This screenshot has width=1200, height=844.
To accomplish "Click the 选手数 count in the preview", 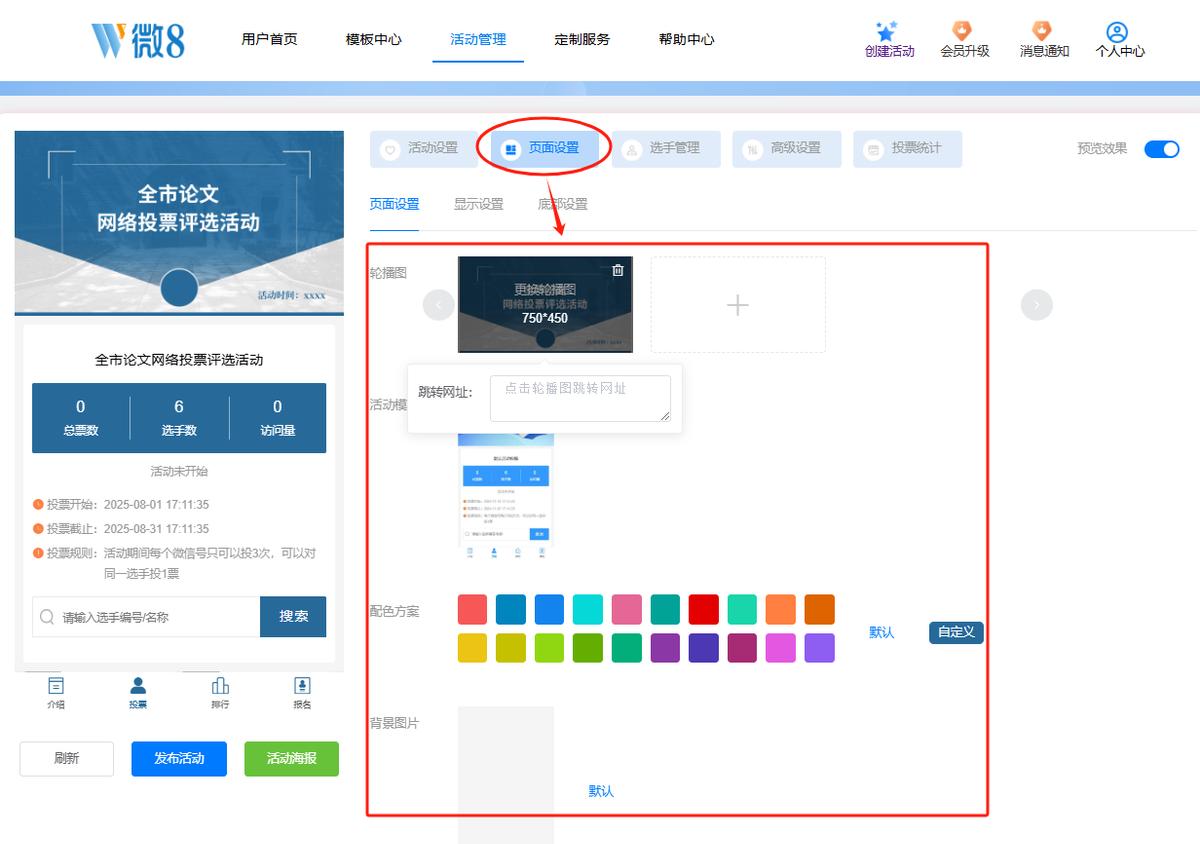I will (x=179, y=418).
